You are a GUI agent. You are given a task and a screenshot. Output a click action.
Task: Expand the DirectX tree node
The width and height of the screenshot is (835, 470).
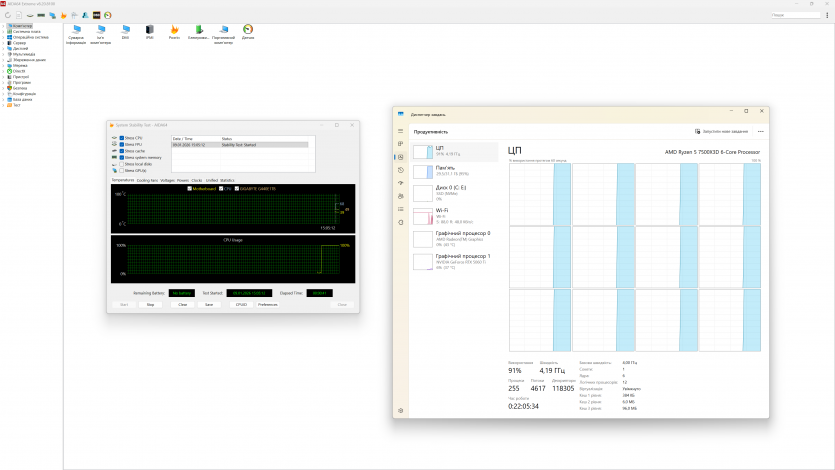[4, 71]
